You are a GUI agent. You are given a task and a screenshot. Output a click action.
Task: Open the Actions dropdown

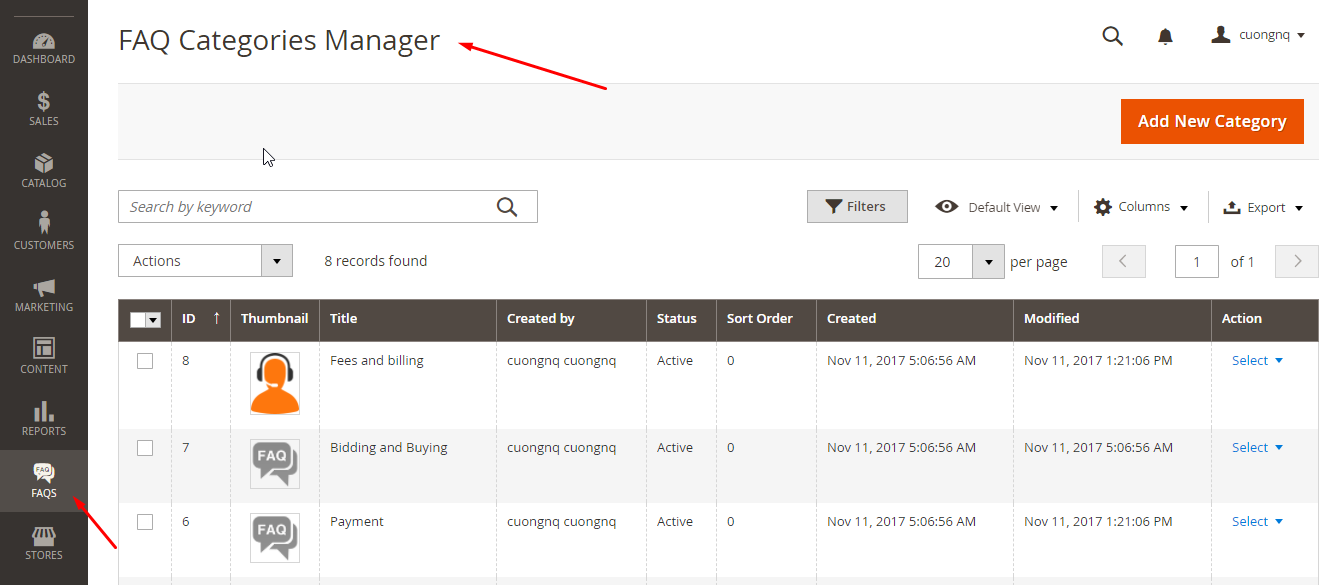[x=205, y=261]
